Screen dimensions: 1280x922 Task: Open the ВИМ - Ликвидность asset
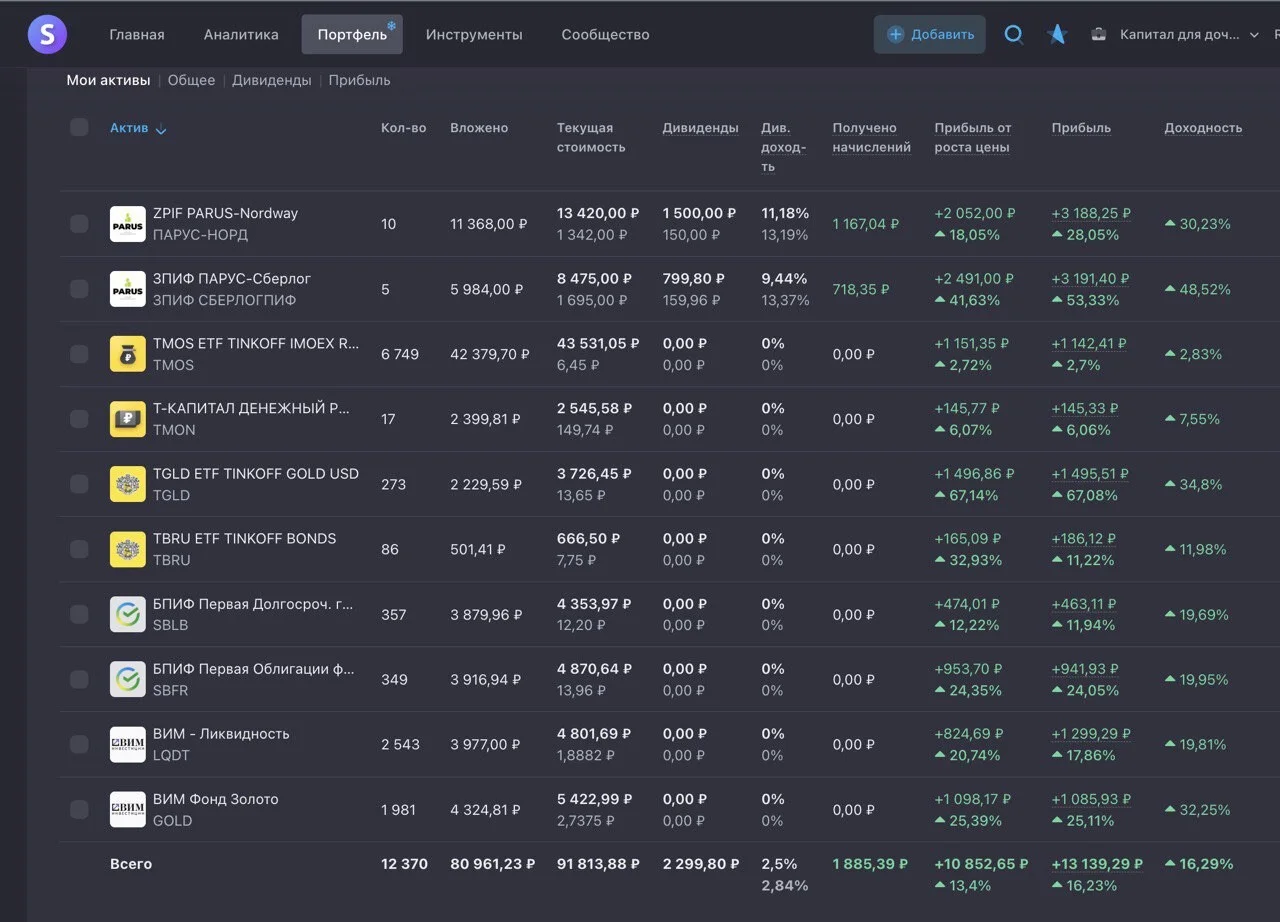[x=221, y=734]
